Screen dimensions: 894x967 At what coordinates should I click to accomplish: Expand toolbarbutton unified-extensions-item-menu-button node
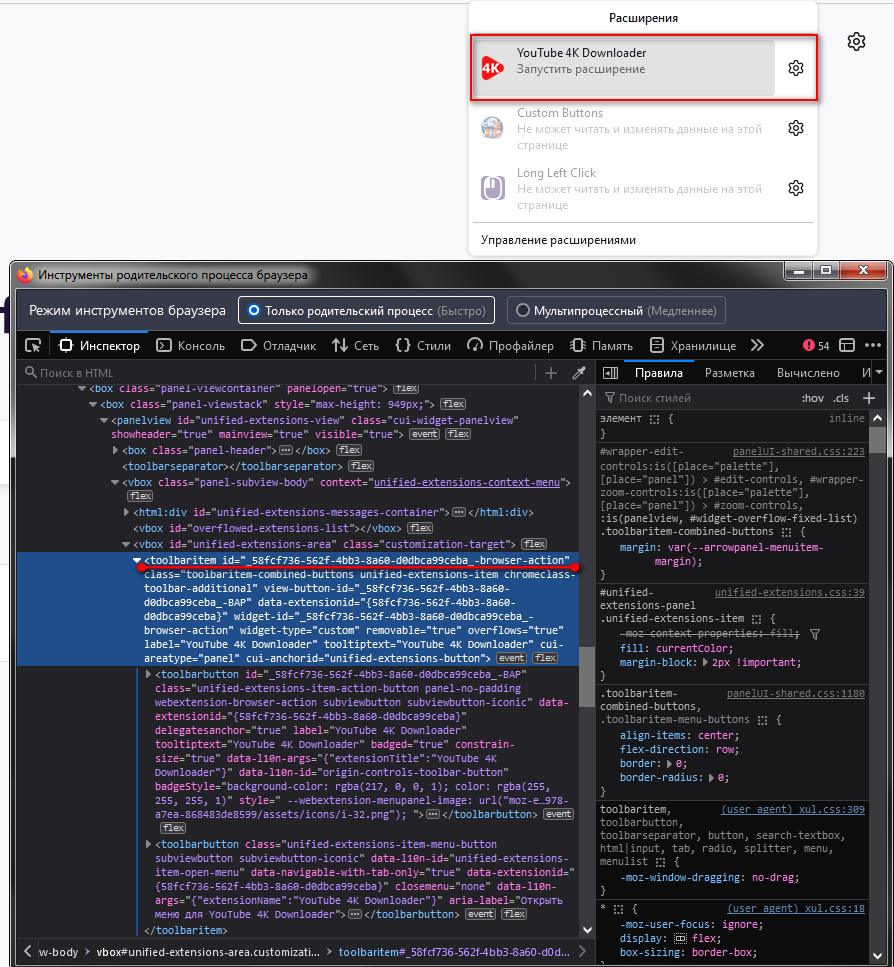148,844
